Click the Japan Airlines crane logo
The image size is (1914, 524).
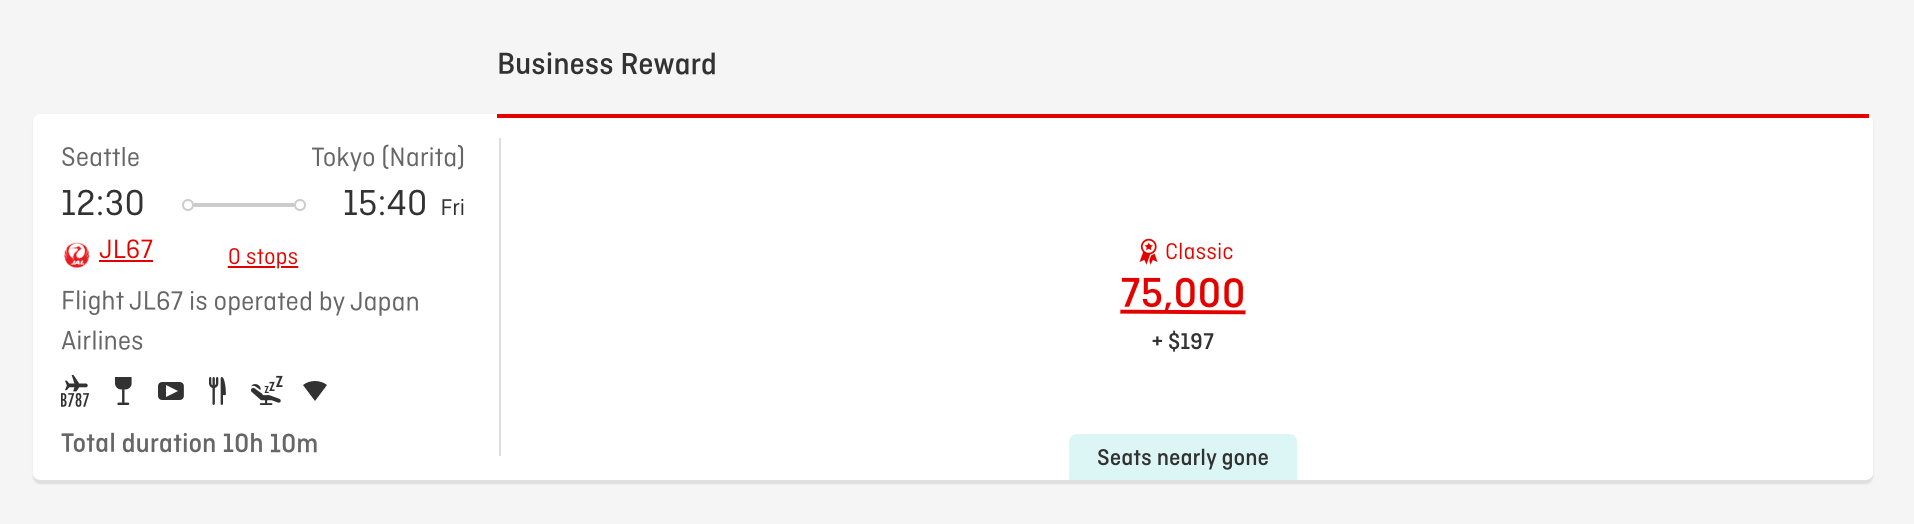point(76,255)
